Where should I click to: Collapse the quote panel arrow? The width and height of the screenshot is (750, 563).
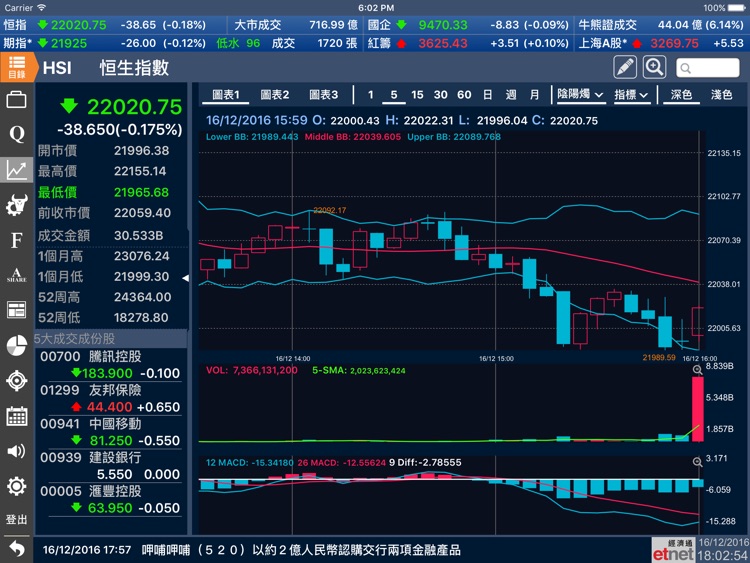[186, 278]
